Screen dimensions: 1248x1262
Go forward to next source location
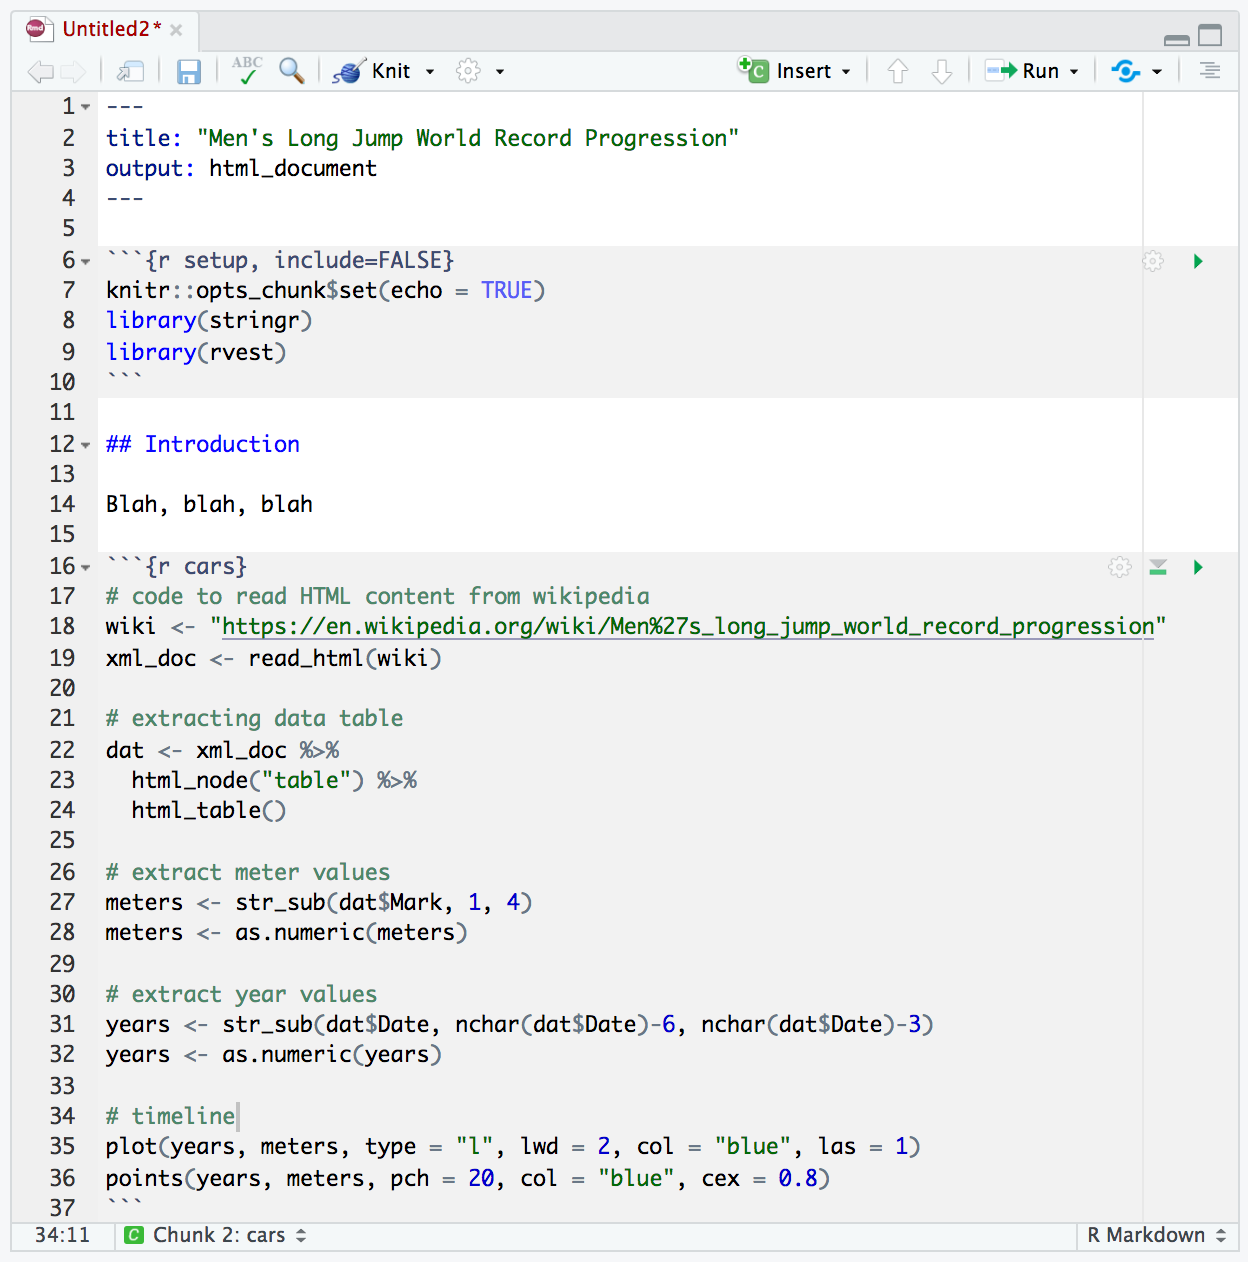coord(73,71)
